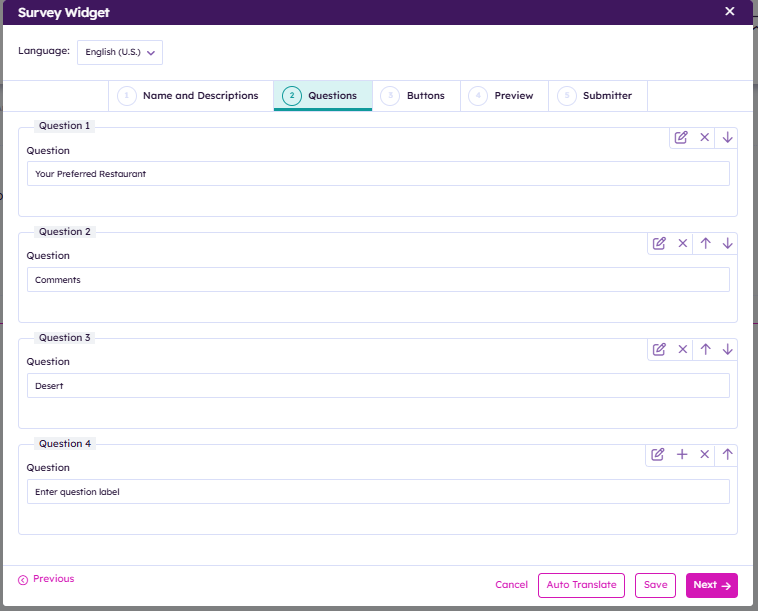Open the Preview step
The width and height of the screenshot is (758, 611).
504,96
